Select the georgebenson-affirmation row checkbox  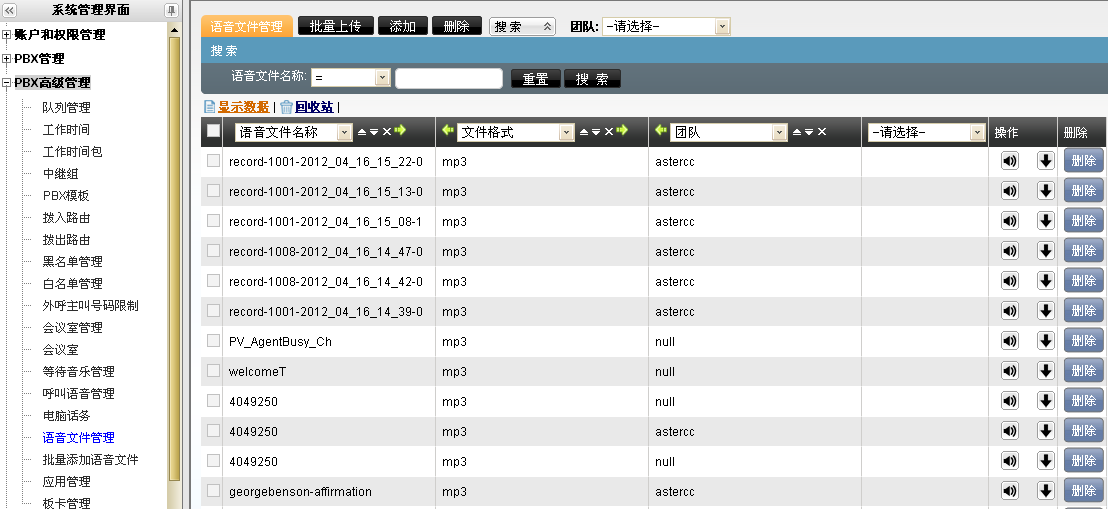tap(213, 491)
